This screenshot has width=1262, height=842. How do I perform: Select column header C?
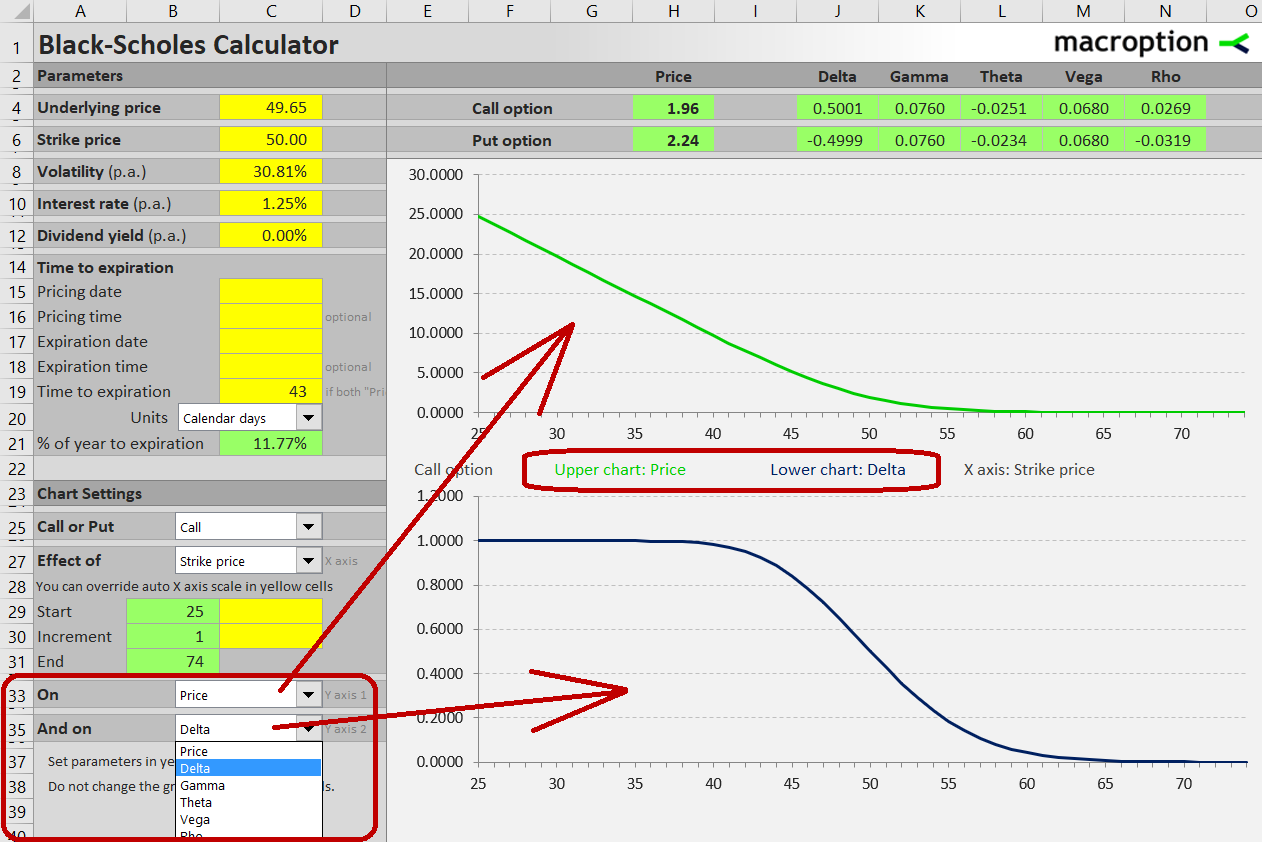270,11
